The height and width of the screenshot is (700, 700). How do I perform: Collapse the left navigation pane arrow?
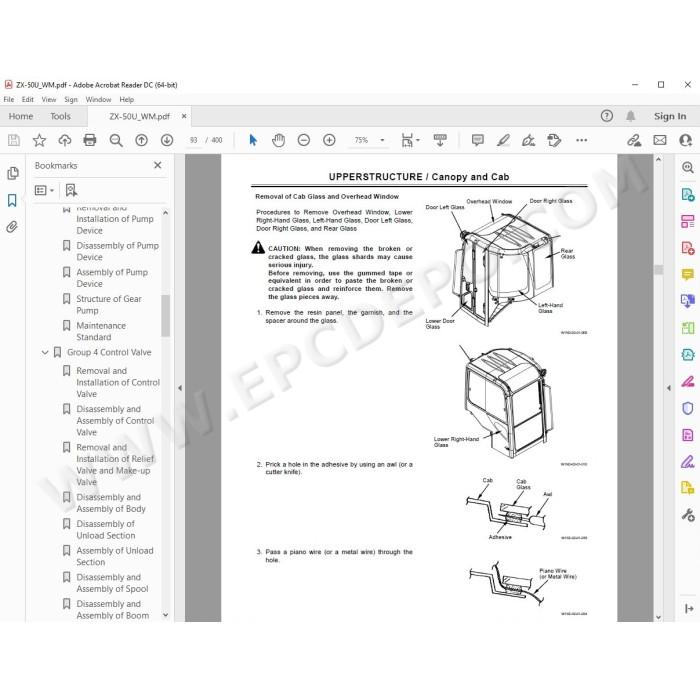(180, 388)
